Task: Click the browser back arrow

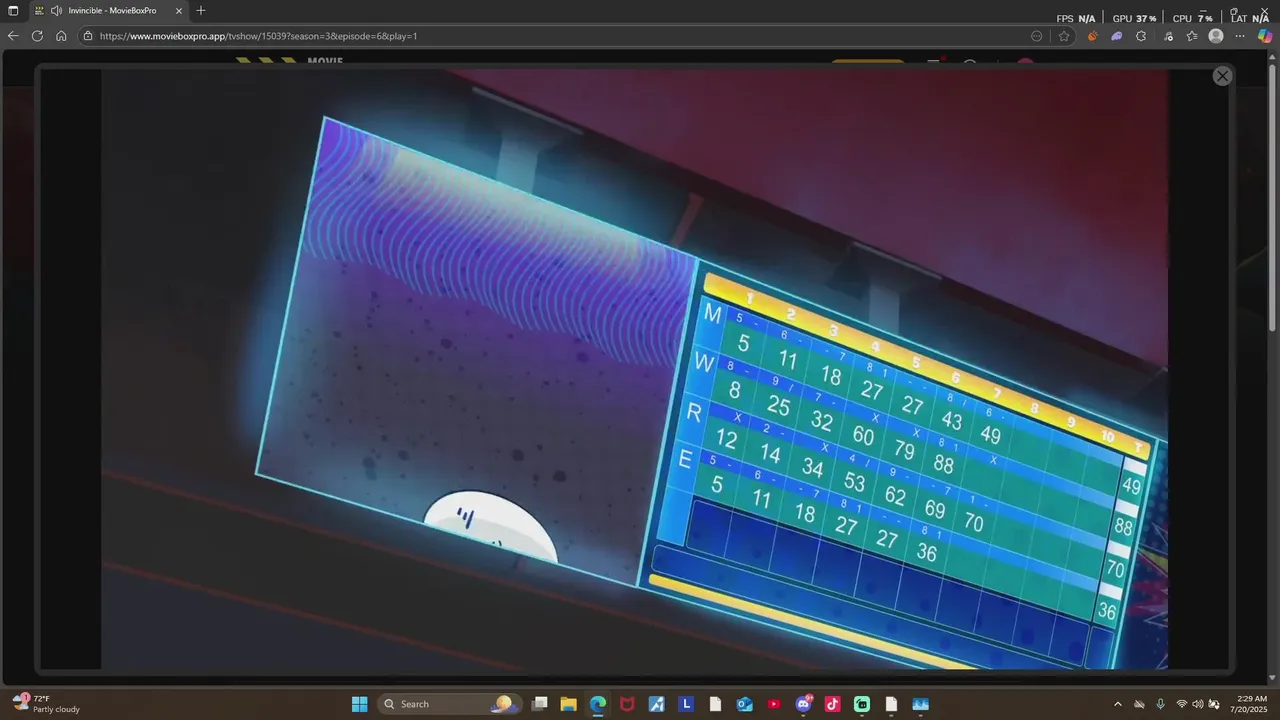Action: [13, 36]
